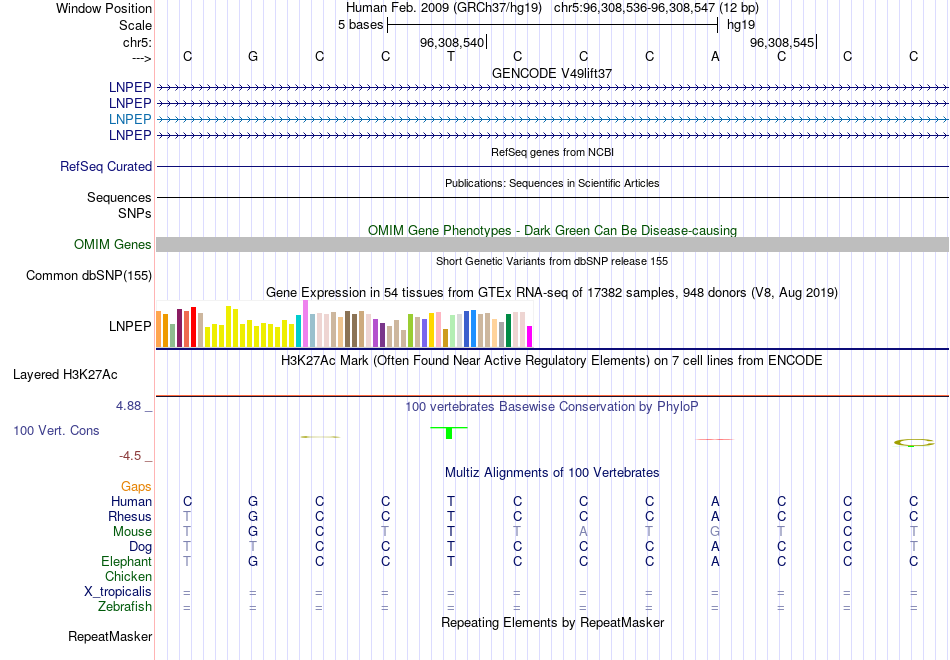Open the H3K27Ac Mark track title
Image resolution: width=950 pixels, height=660 pixels.
pos(552,361)
